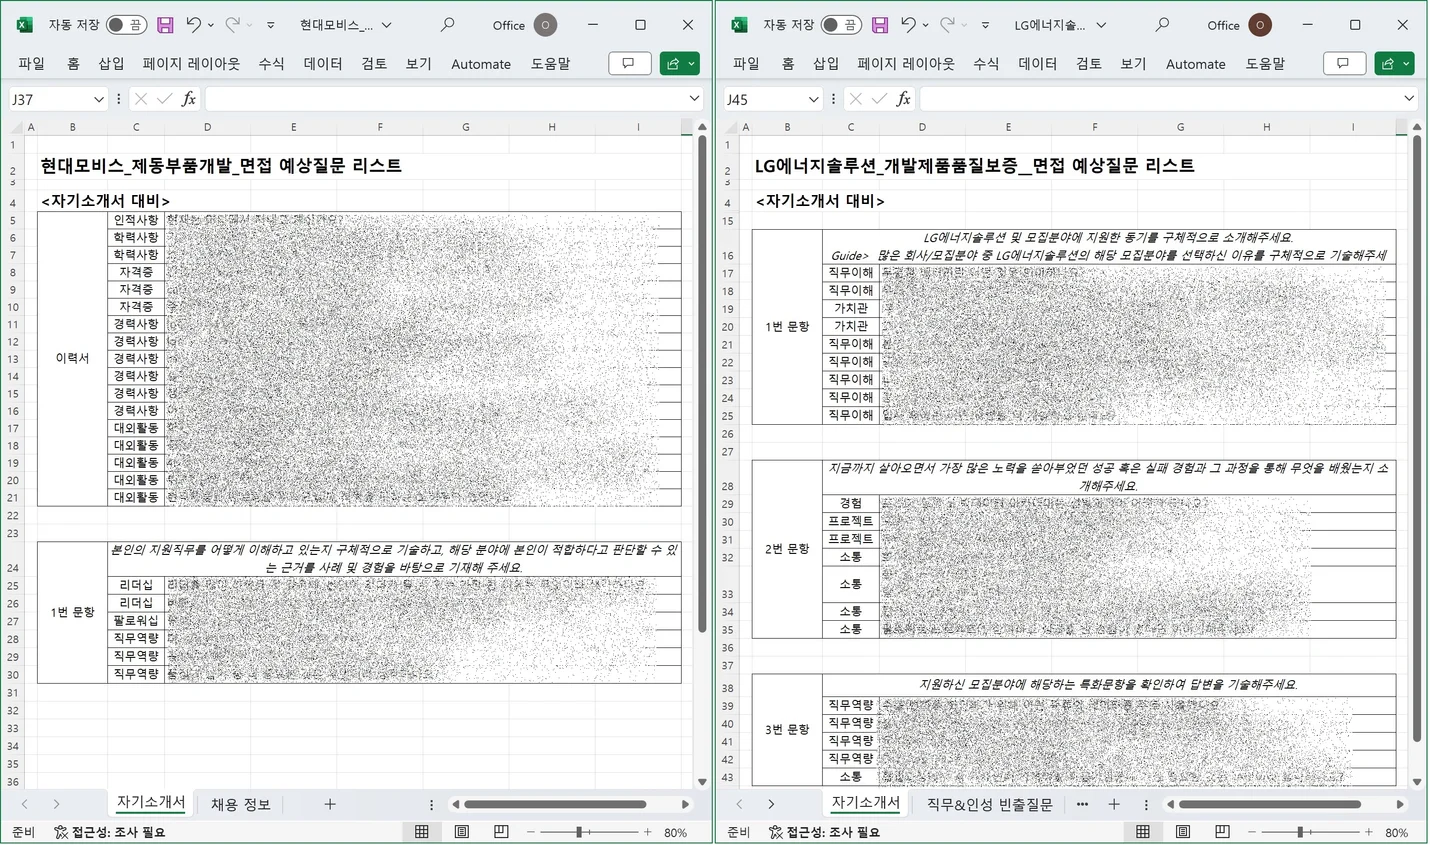Open the undo history dropdown in 현대모비스 window

click(x=211, y=25)
